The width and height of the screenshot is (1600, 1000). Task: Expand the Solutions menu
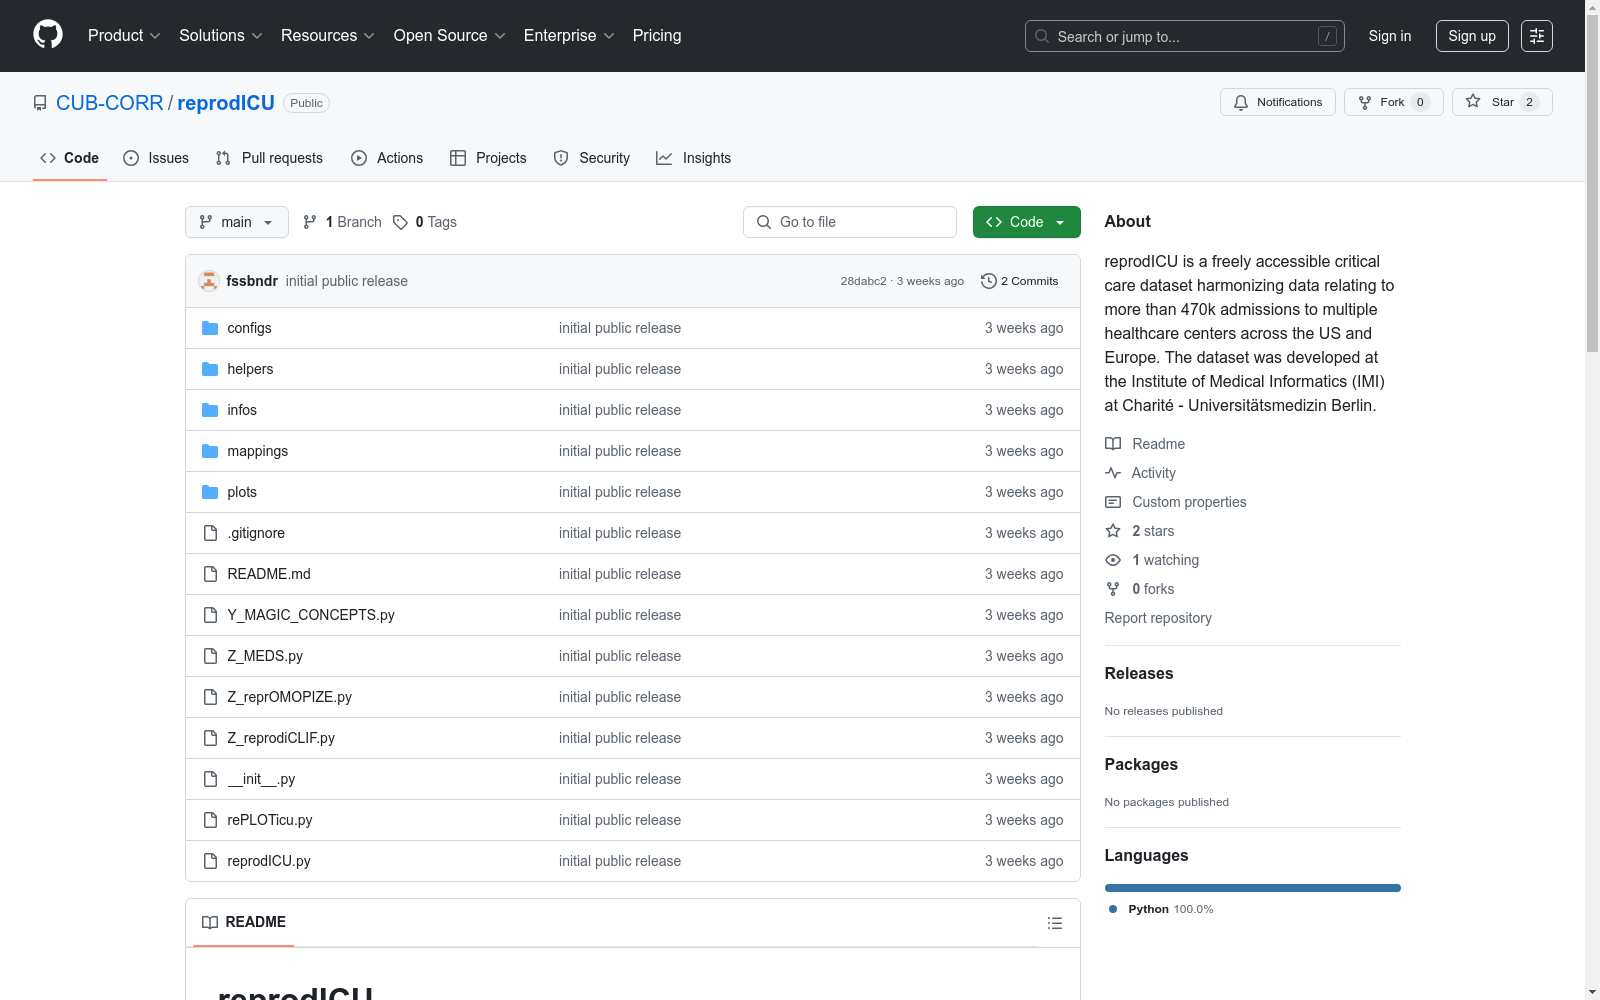point(220,35)
